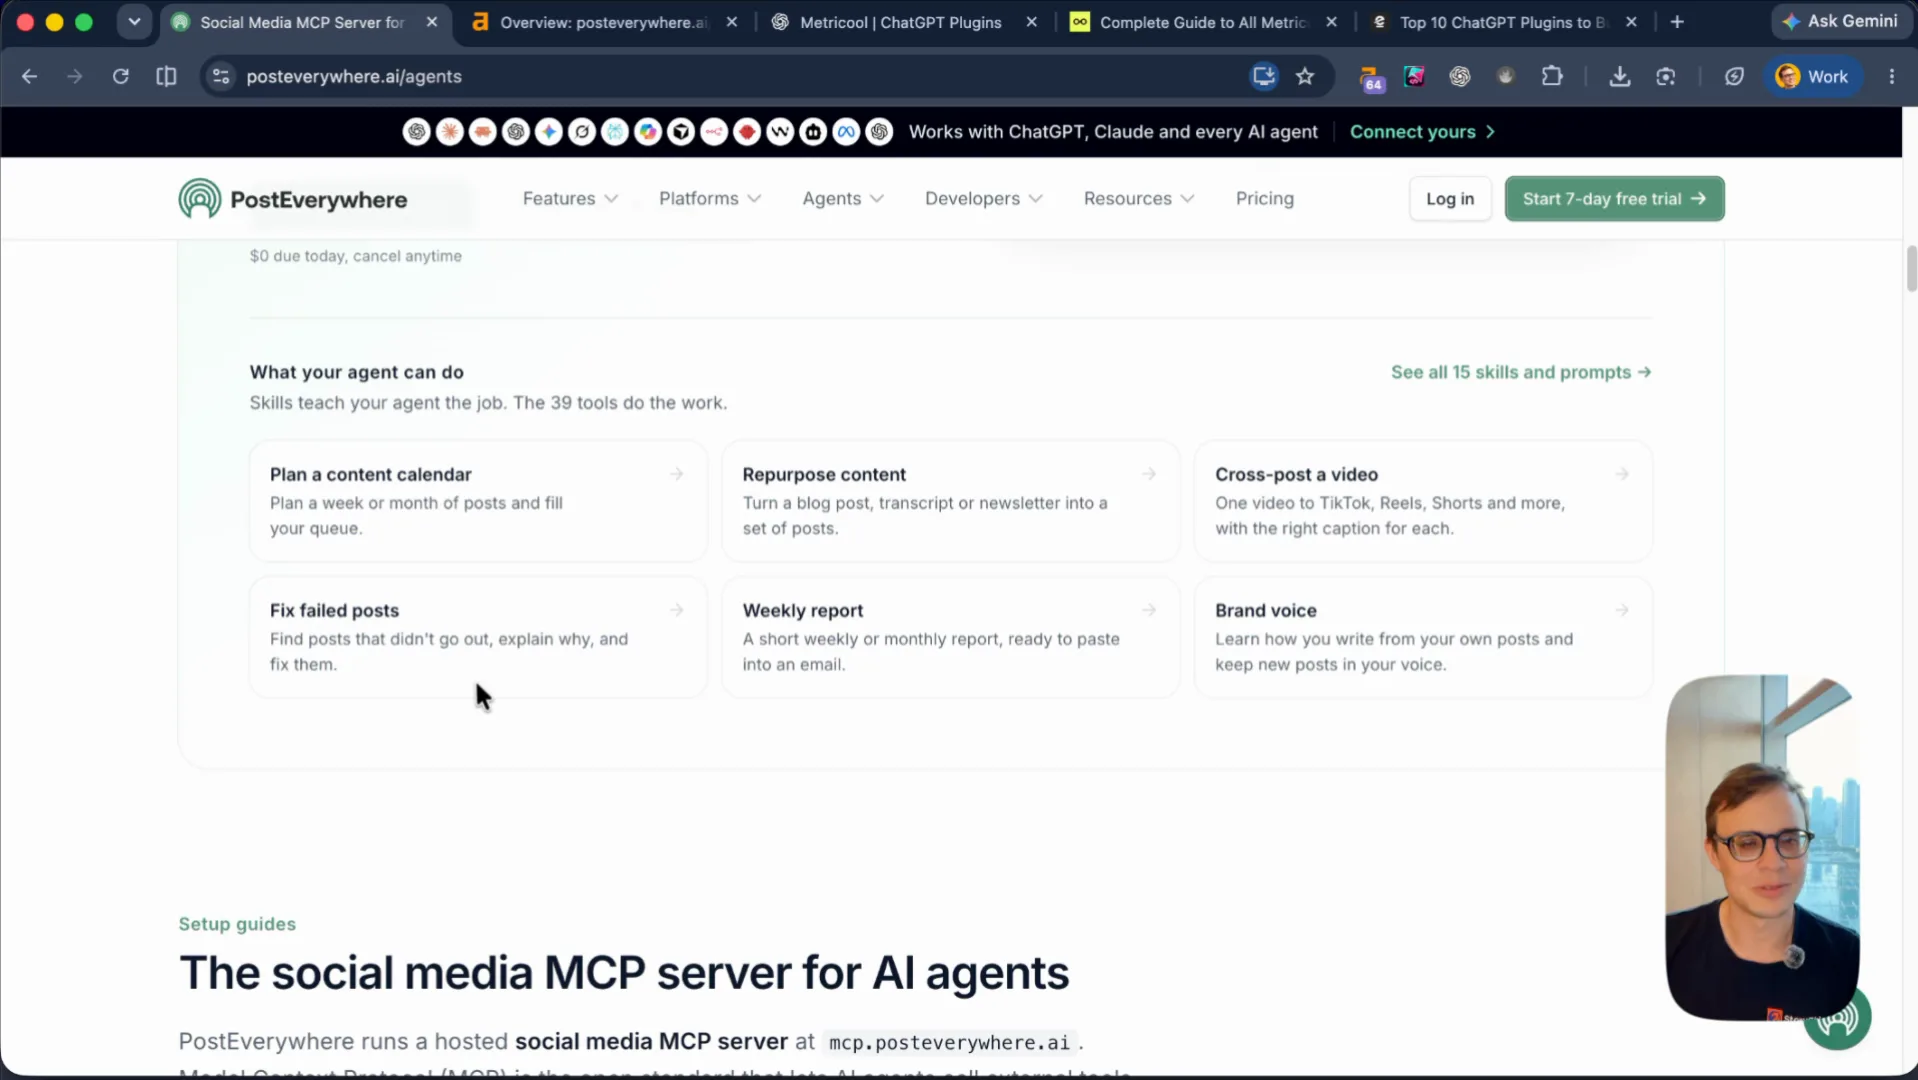Open the Cross-post a video card
The width and height of the screenshot is (1918, 1080).
coord(1423,501)
